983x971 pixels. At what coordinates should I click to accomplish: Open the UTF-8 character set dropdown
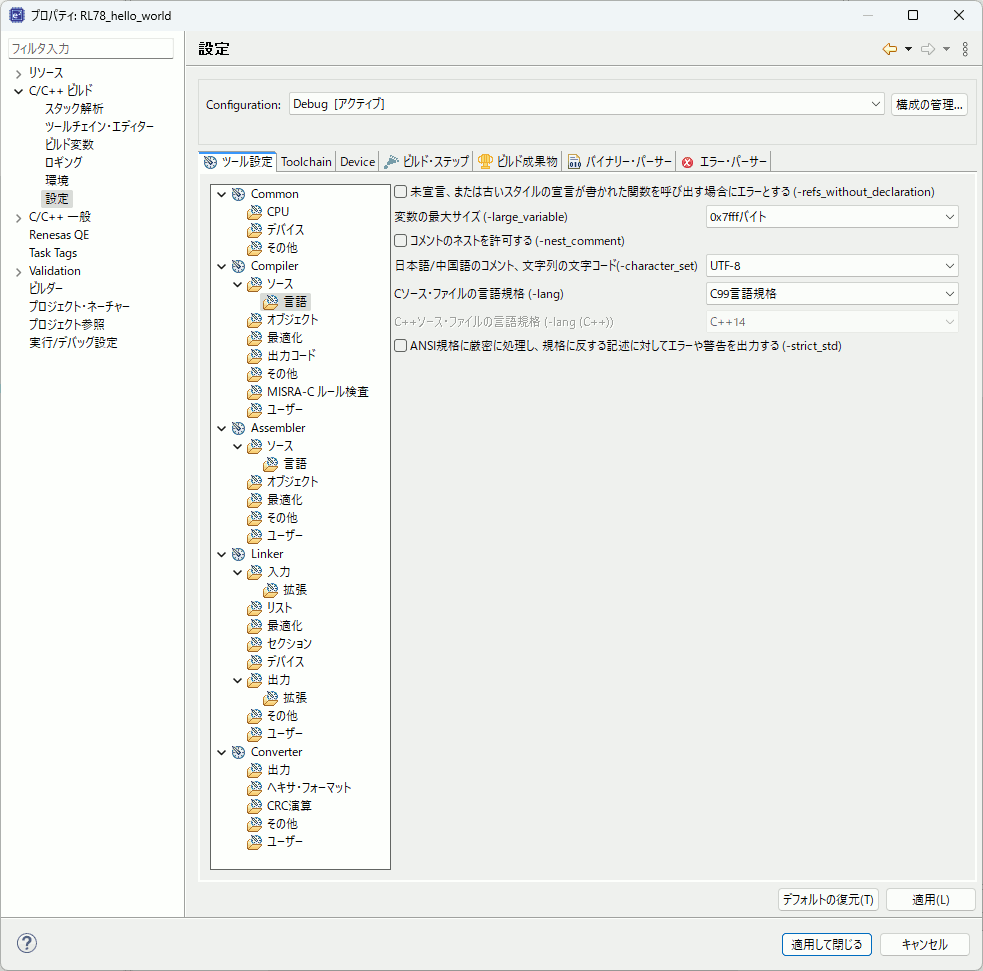(831, 266)
